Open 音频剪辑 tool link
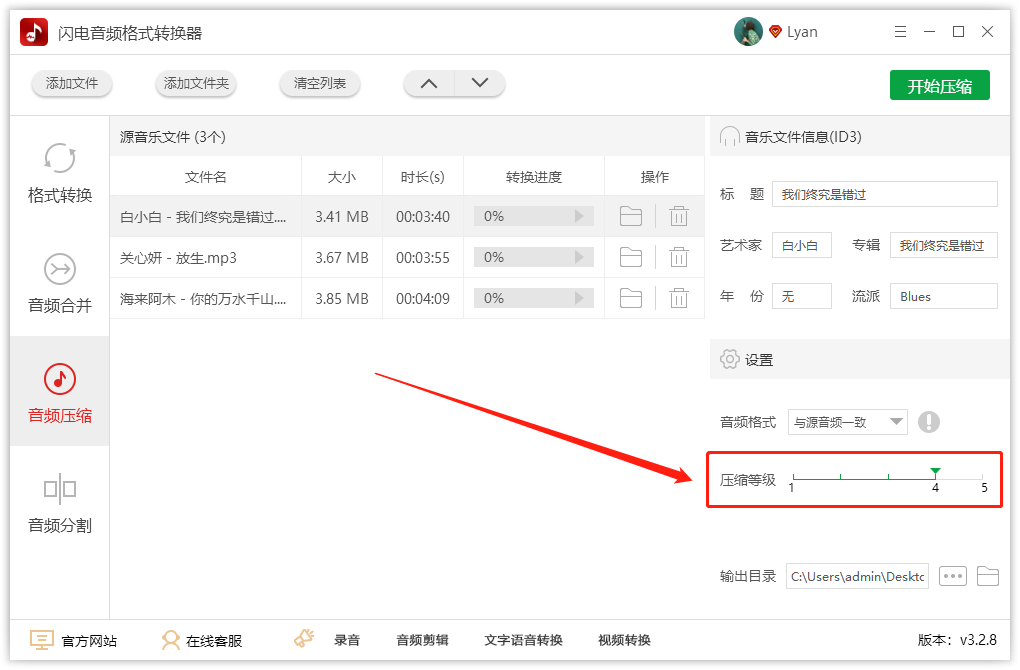 [422, 640]
